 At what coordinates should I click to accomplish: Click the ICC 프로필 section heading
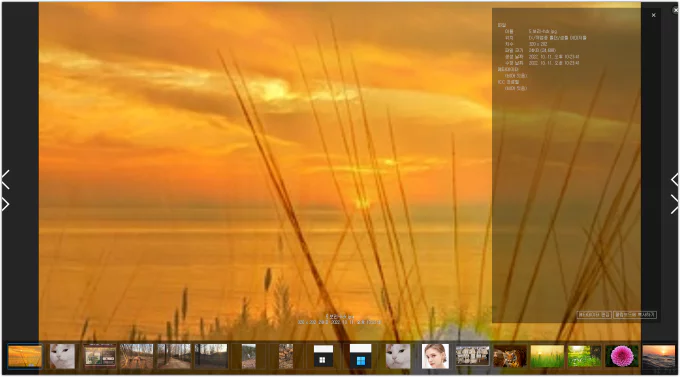click(x=508, y=82)
